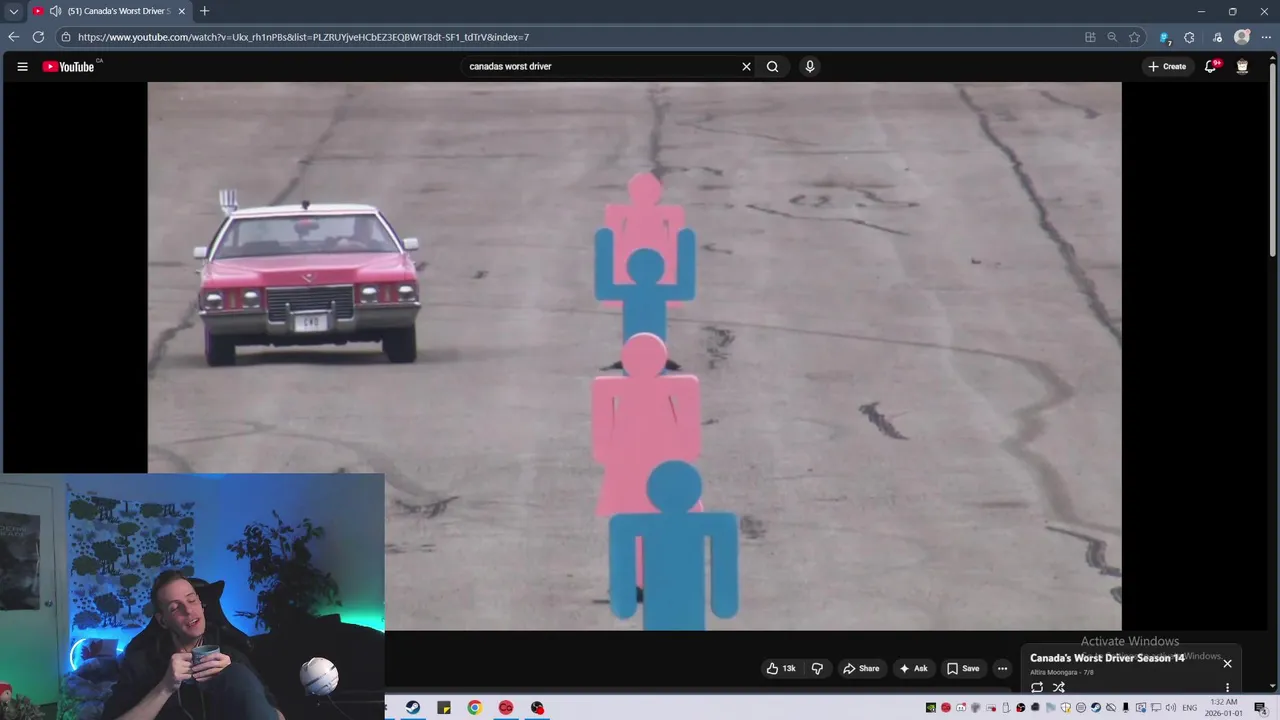This screenshot has height=720, width=1280.
Task: Mute tab via speaker icon on tab
Action: click(55, 11)
